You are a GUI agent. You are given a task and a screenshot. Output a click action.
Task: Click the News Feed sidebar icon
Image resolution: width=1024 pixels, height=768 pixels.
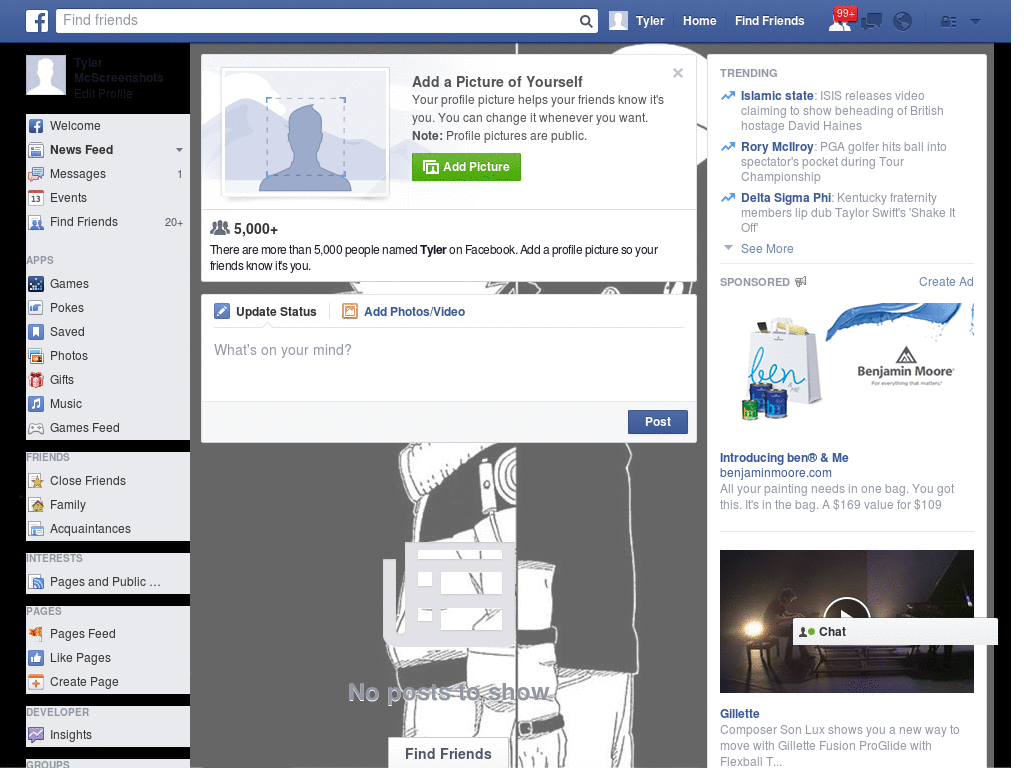[36, 150]
